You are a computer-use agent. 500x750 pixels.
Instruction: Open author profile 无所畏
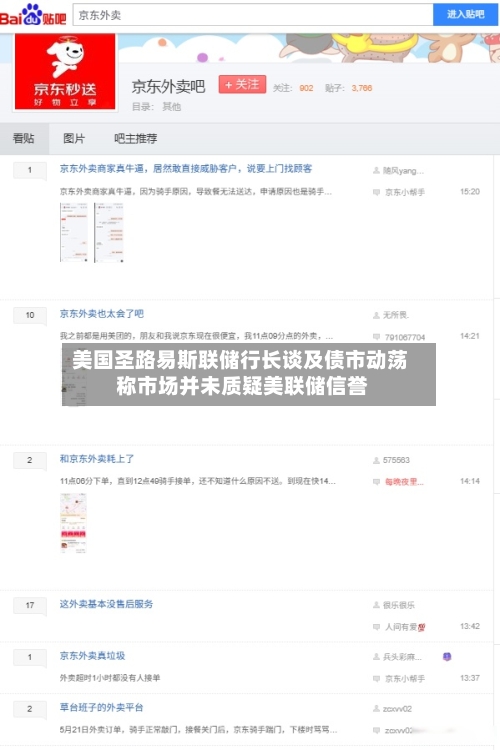pyautogui.click(x=396, y=315)
